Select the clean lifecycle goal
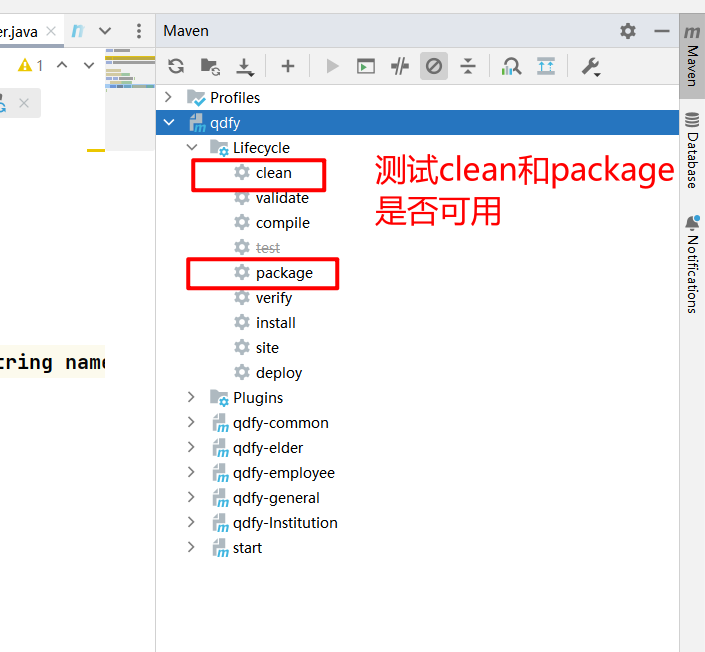This screenshot has width=705, height=652. coord(274,173)
